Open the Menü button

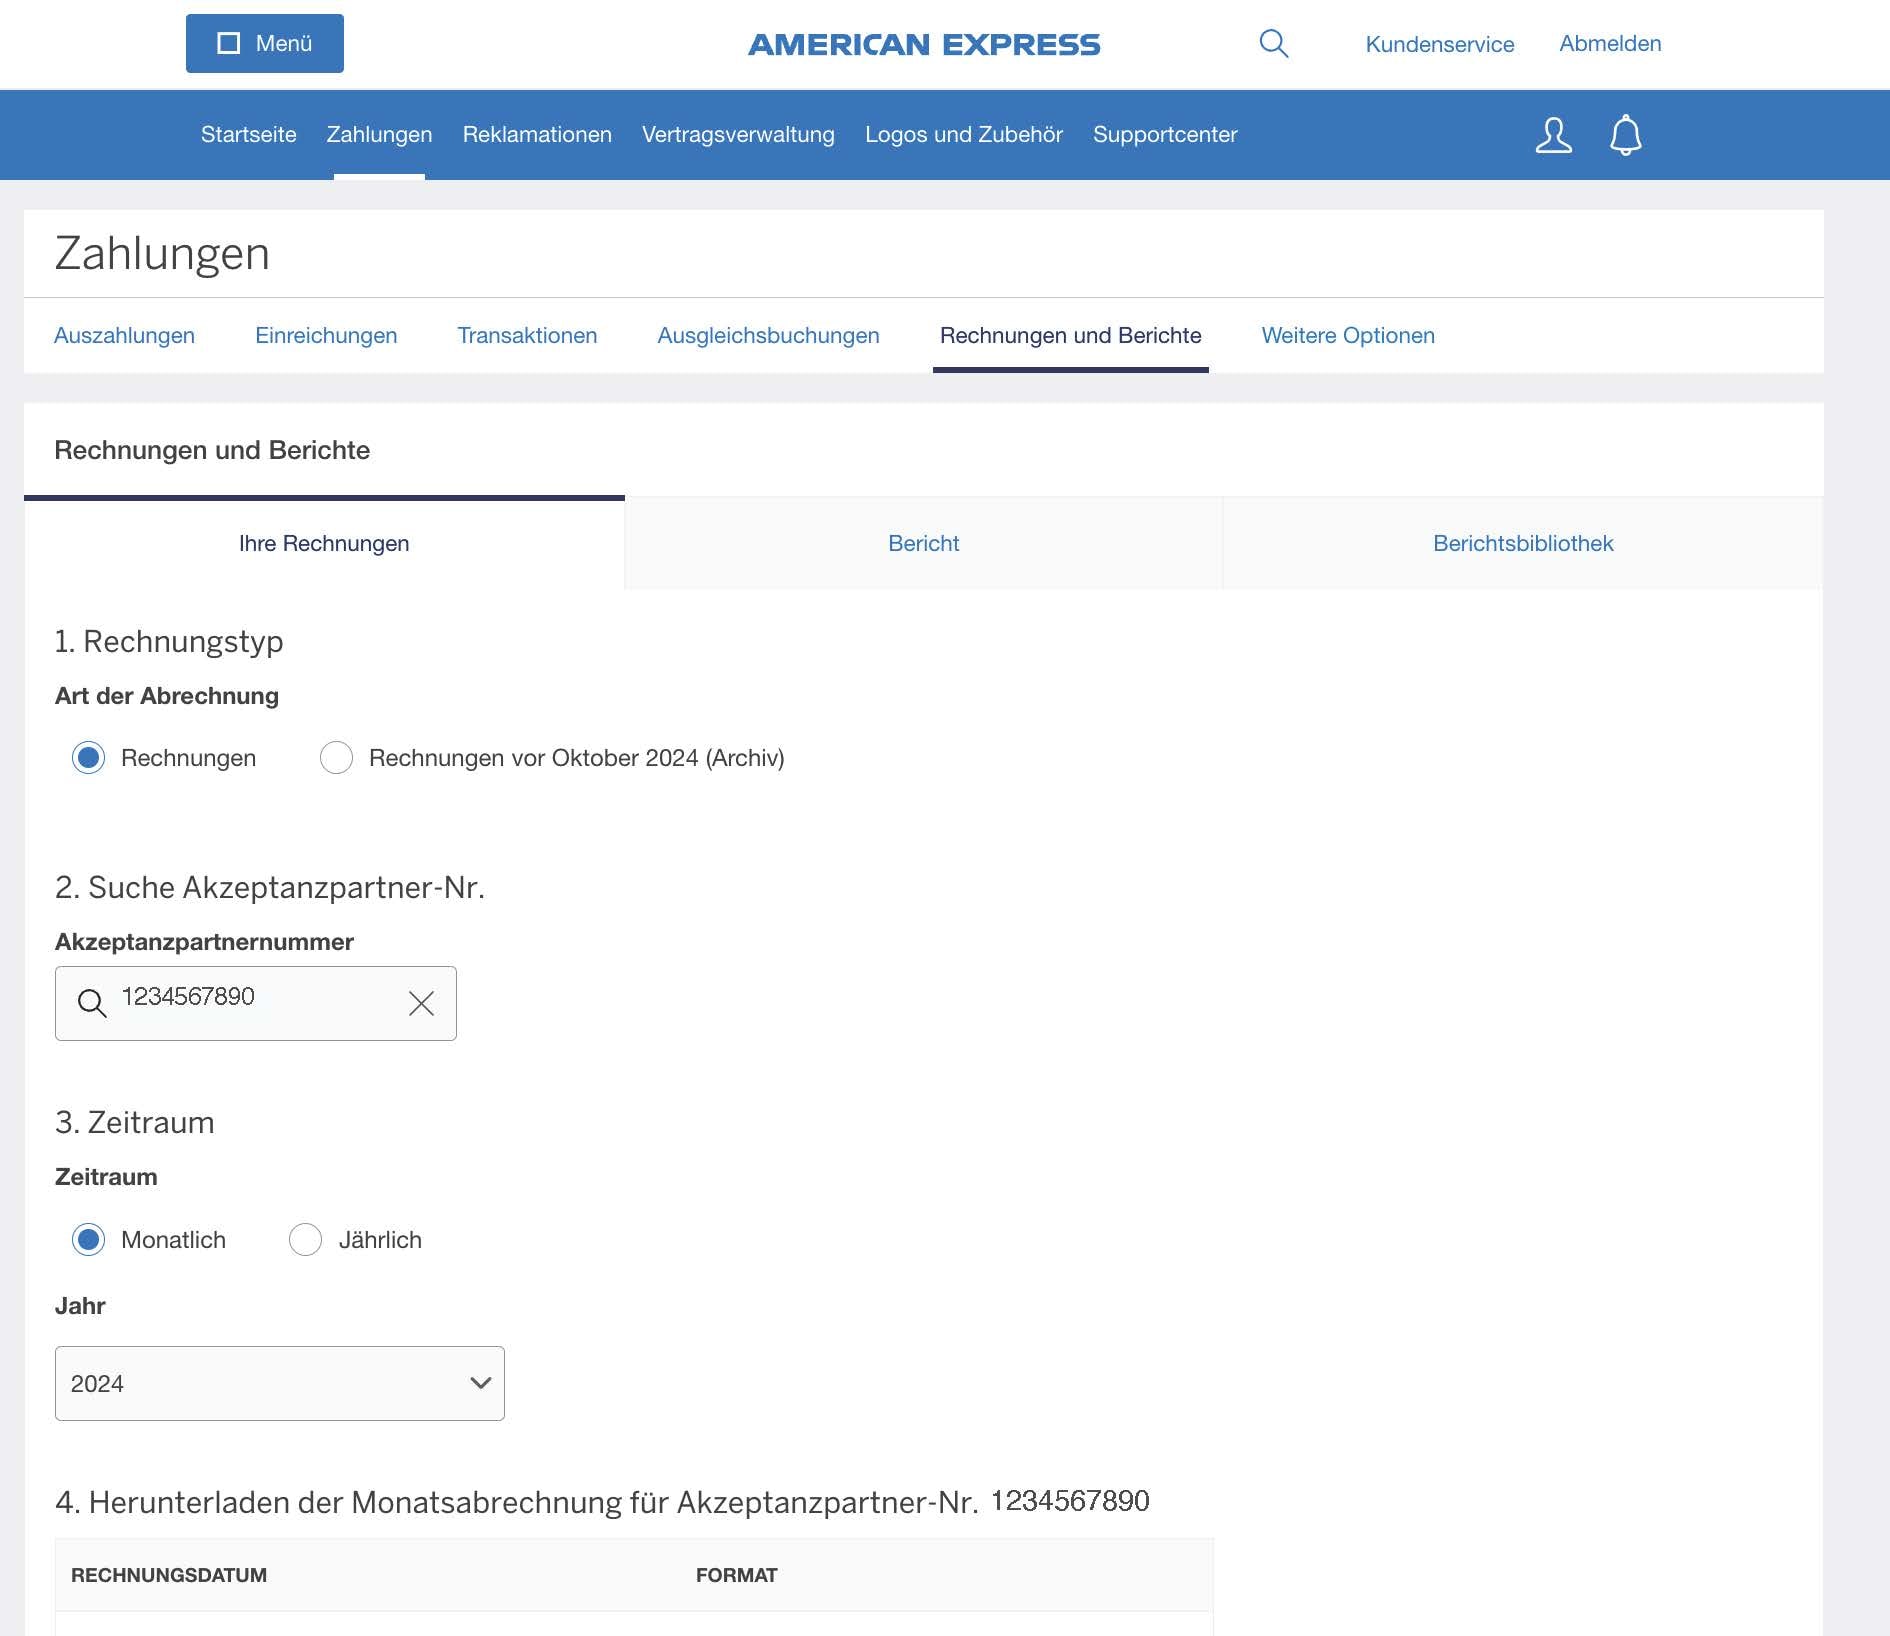coord(263,43)
